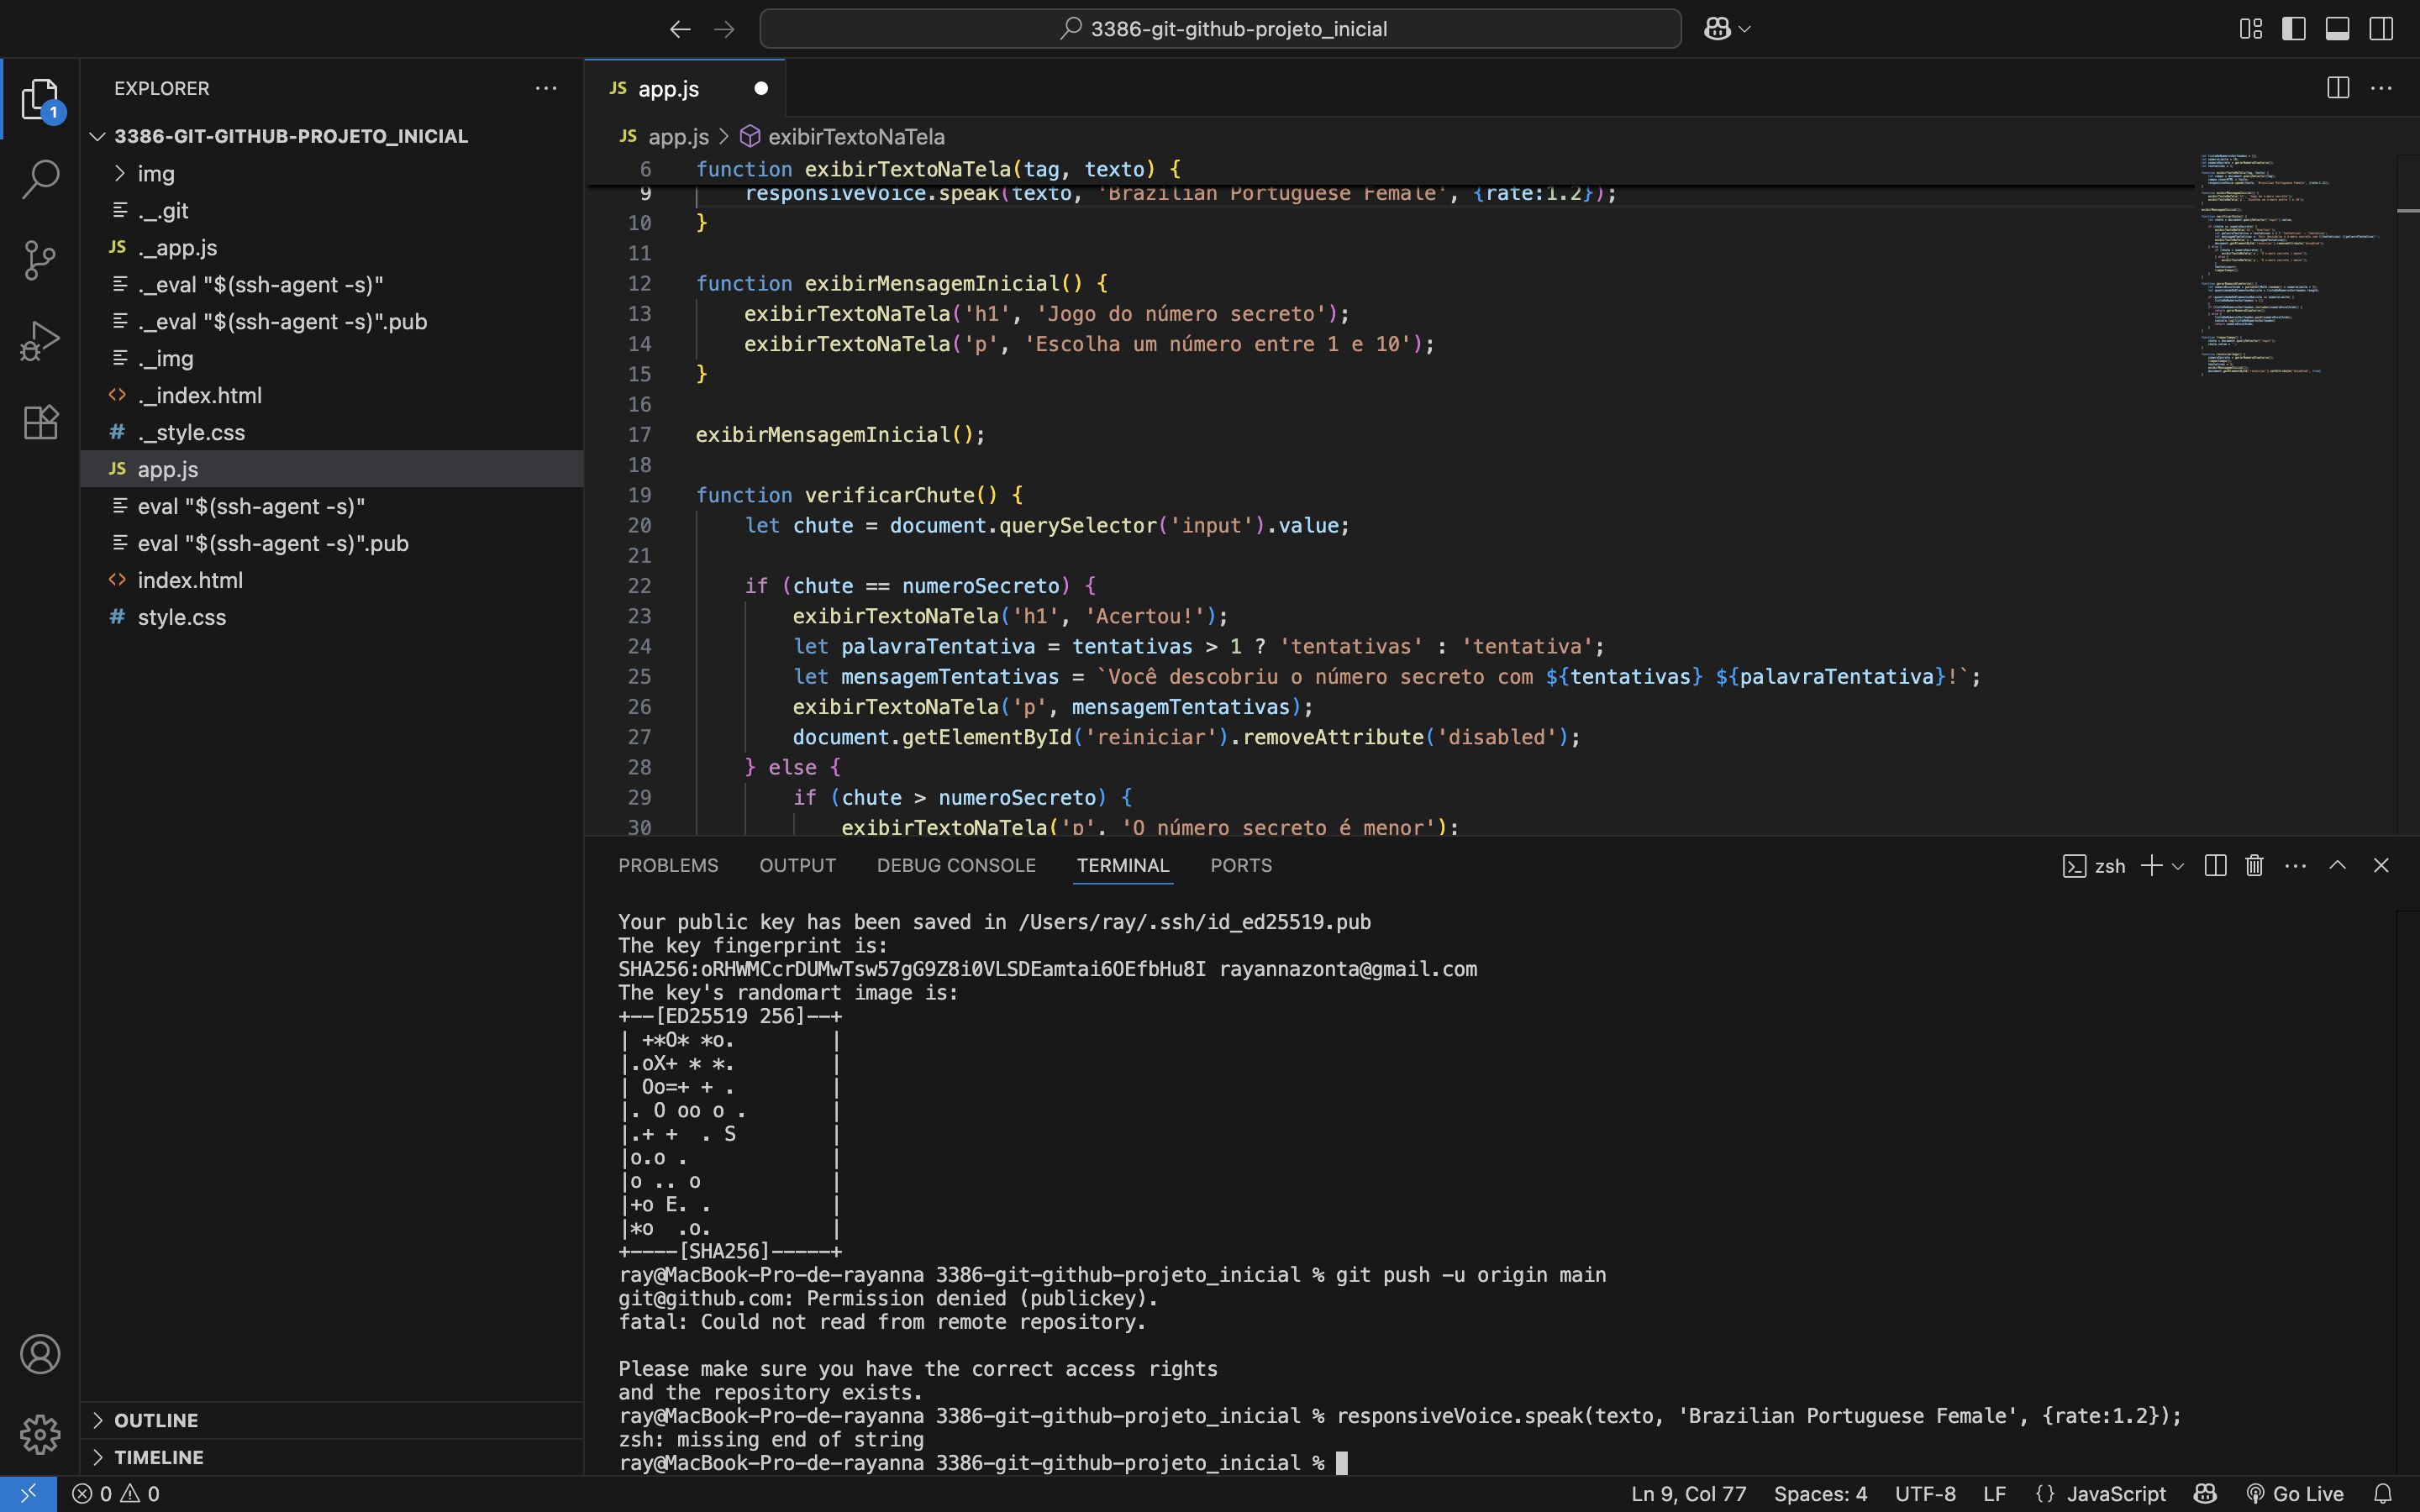Select indentation Spaces: 4 in status bar
This screenshot has width=2420, height=1512.
pos(1820,1493)
